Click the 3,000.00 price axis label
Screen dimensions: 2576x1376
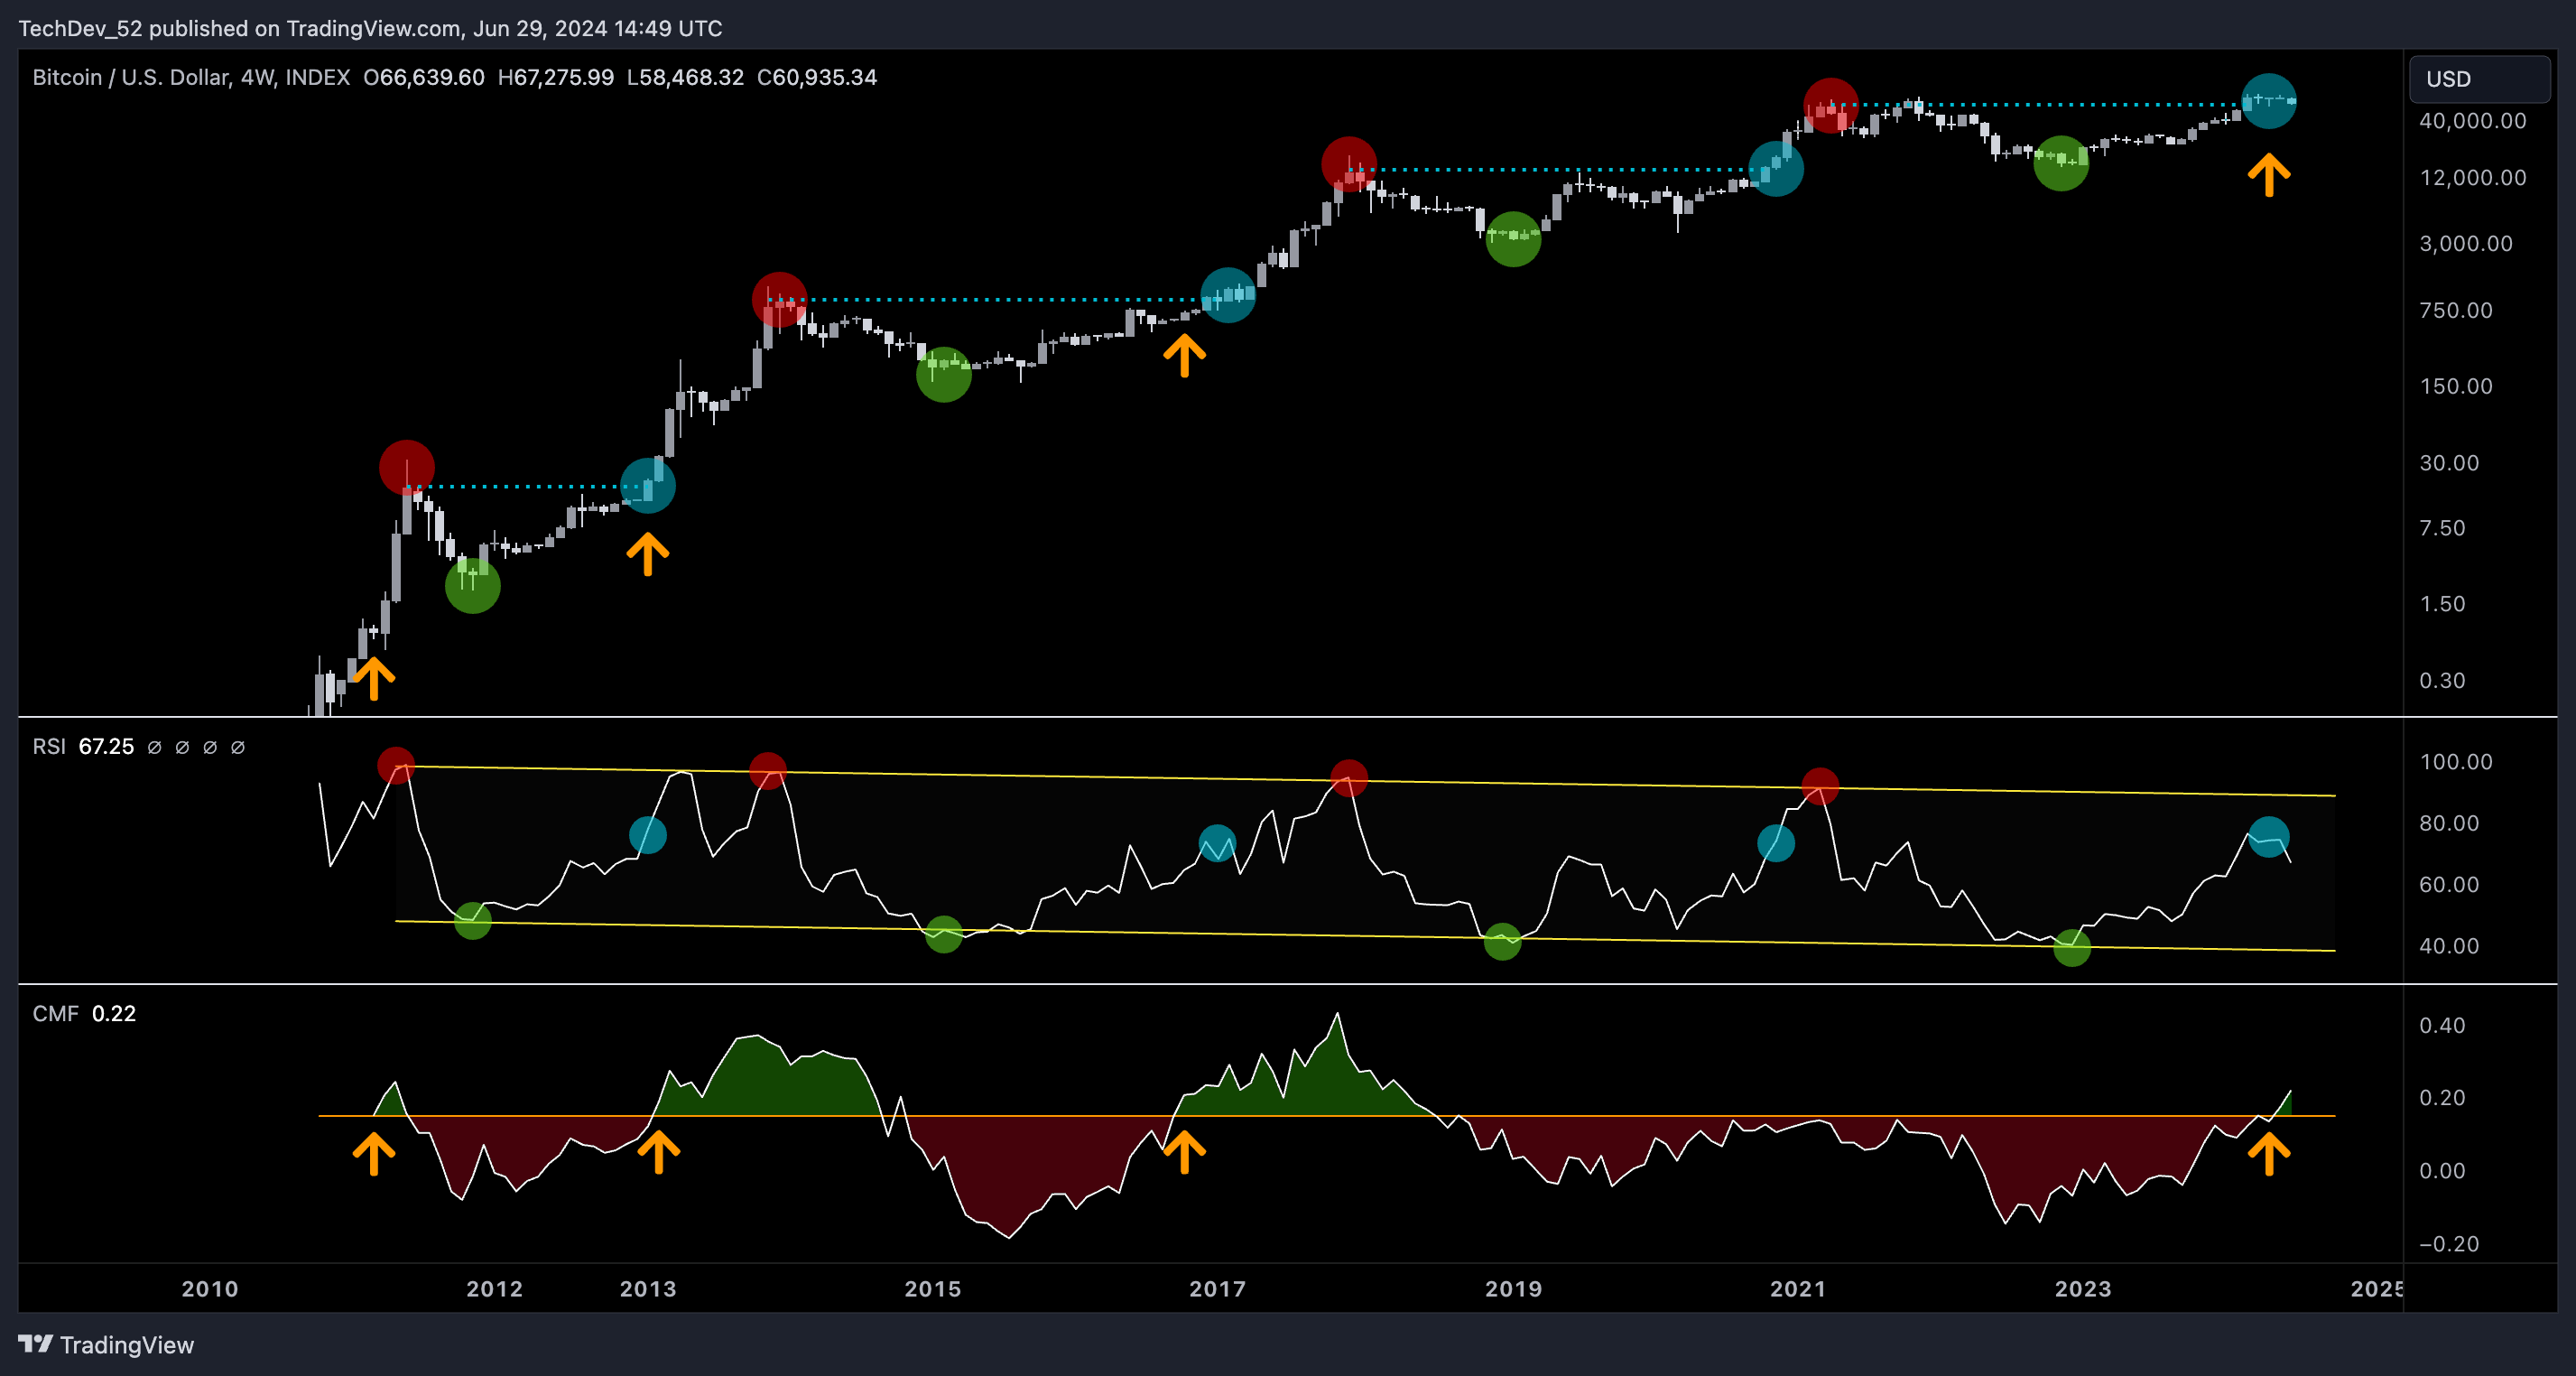[2466, 244]
